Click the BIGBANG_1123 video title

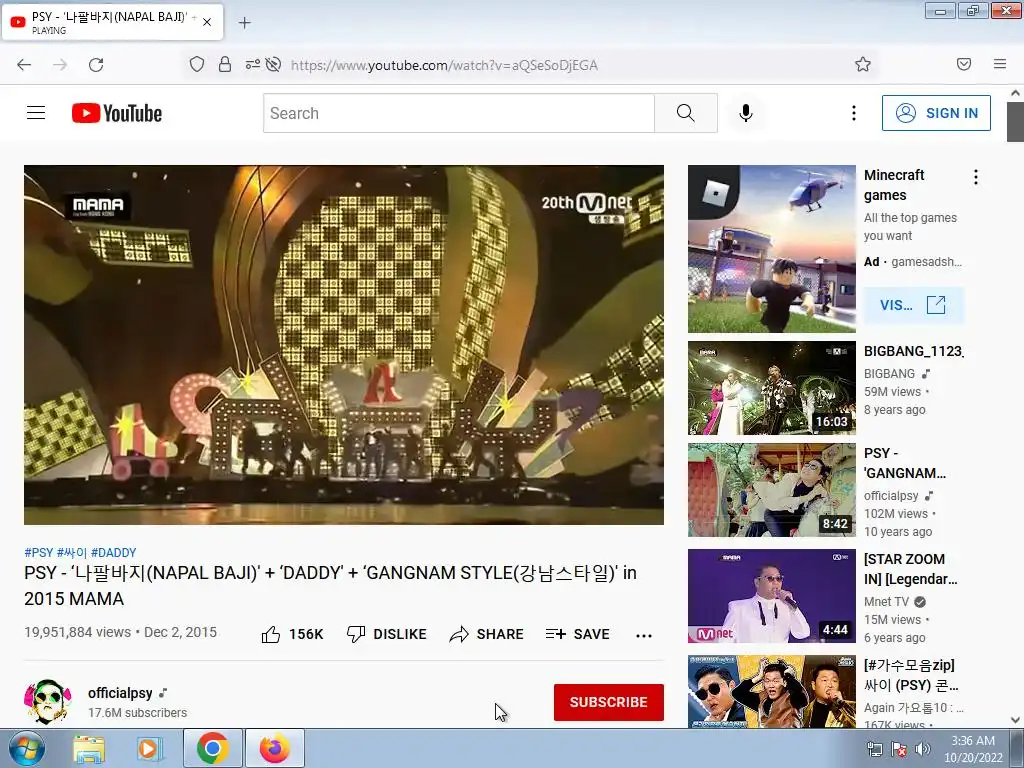[913, 351]
